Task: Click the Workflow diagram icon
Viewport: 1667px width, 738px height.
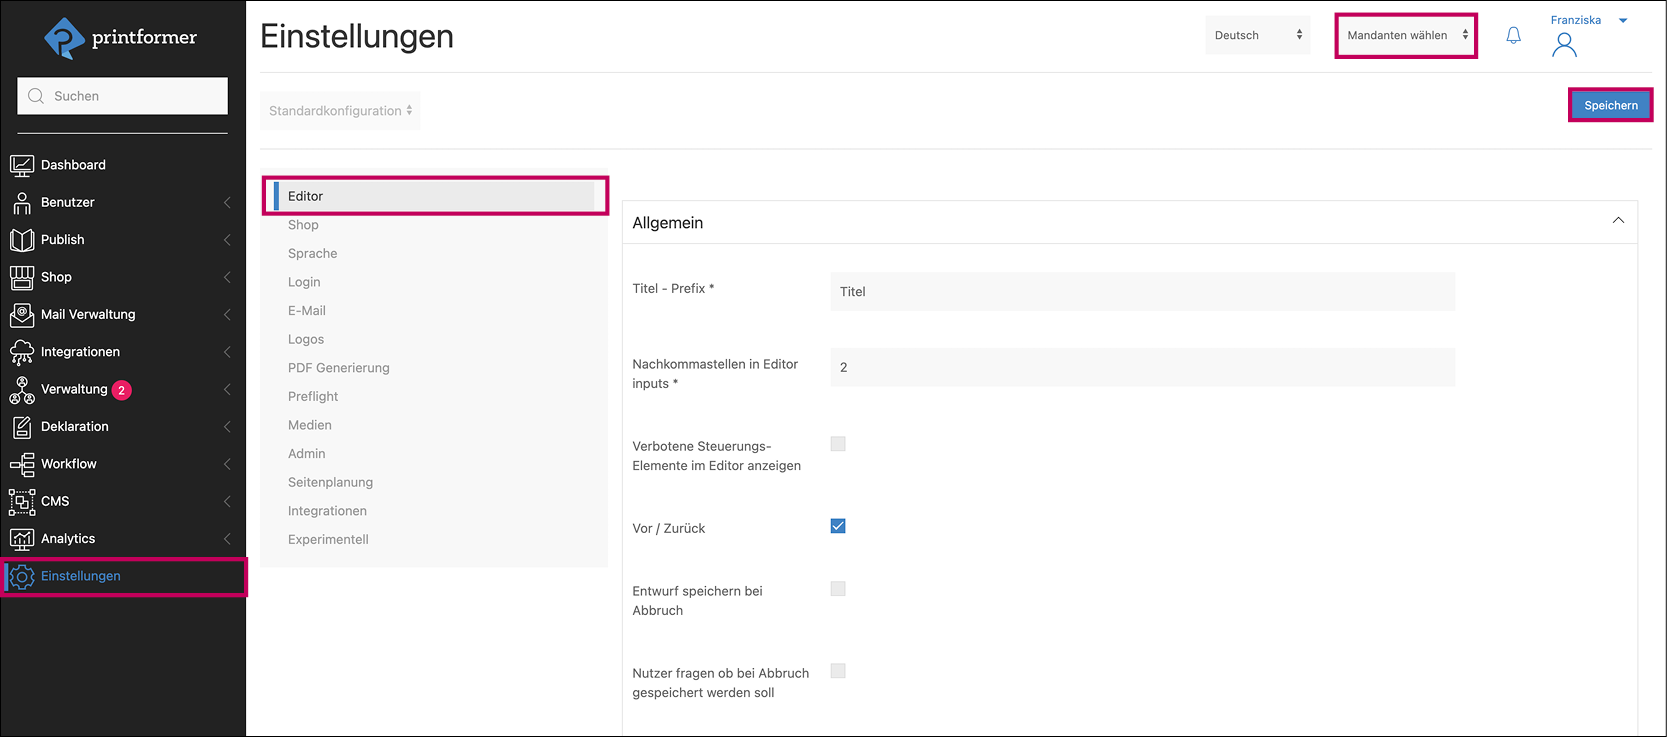Action: coord(22,464)
